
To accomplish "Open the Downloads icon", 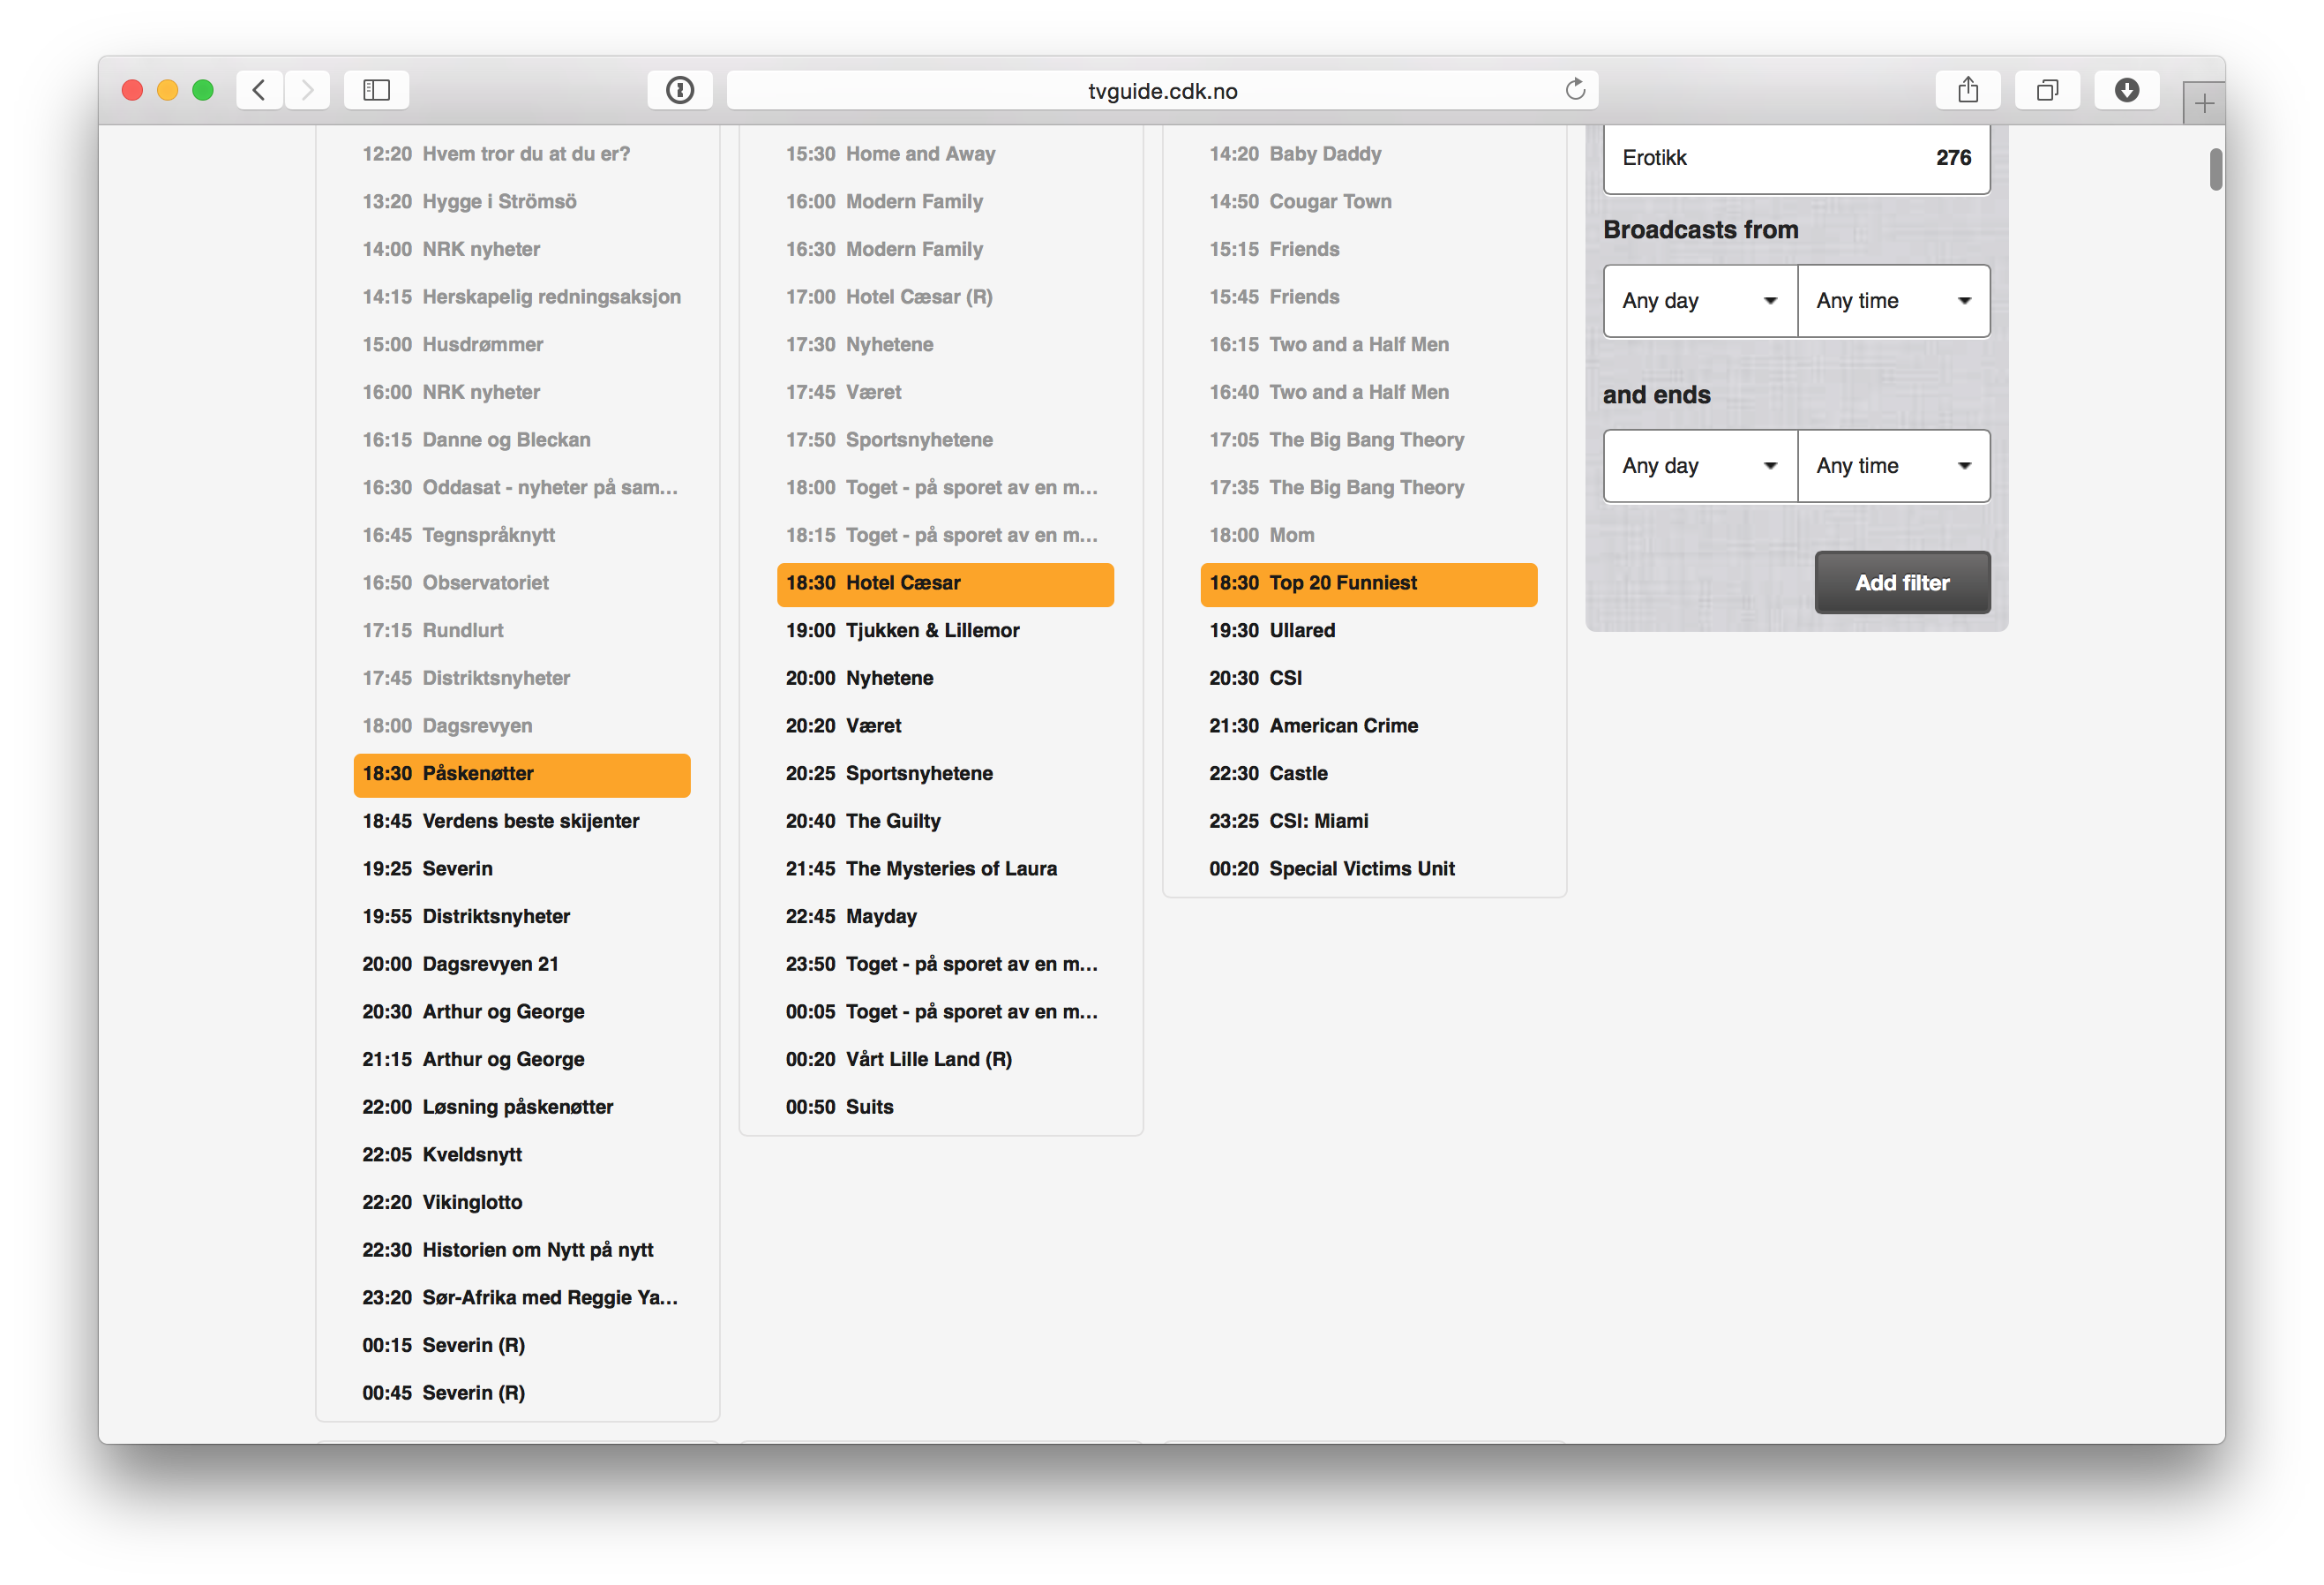I will click(x=2126, y=90).
